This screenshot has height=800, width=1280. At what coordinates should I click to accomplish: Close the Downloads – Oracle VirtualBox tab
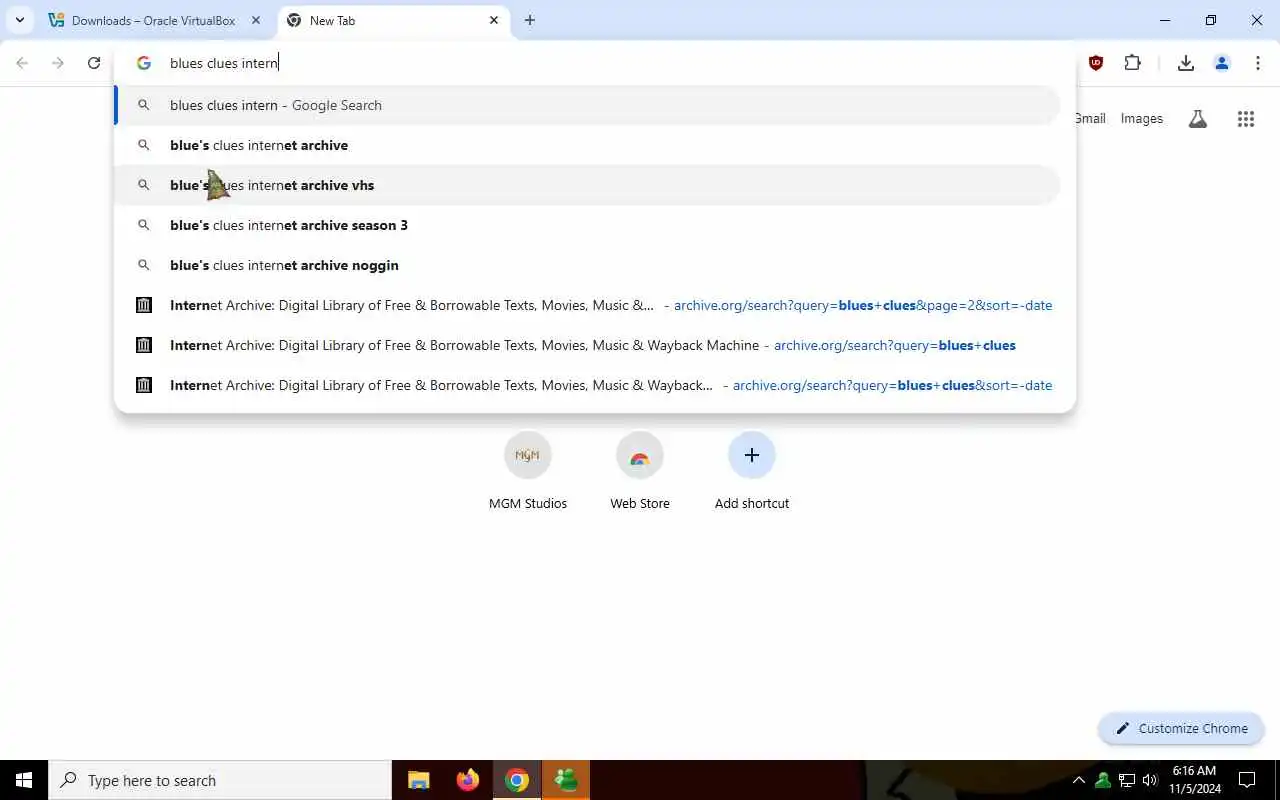256,20
